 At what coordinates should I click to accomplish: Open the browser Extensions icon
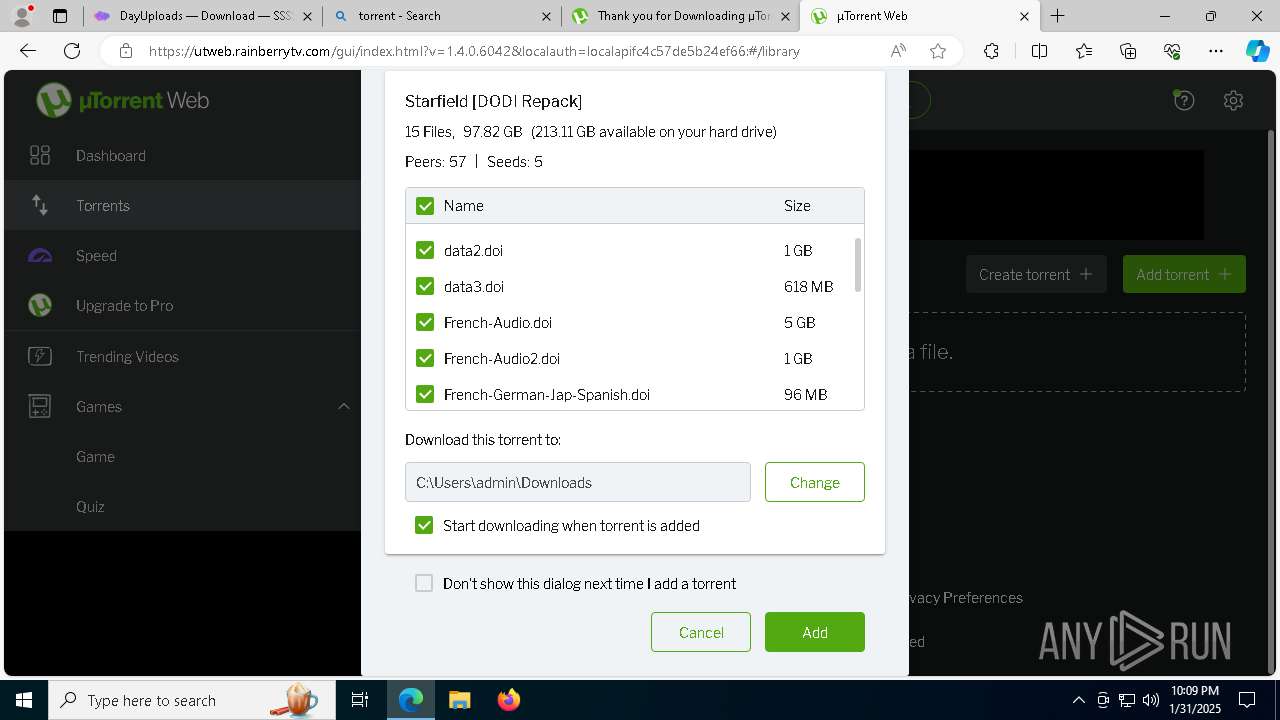coord(991,51)
